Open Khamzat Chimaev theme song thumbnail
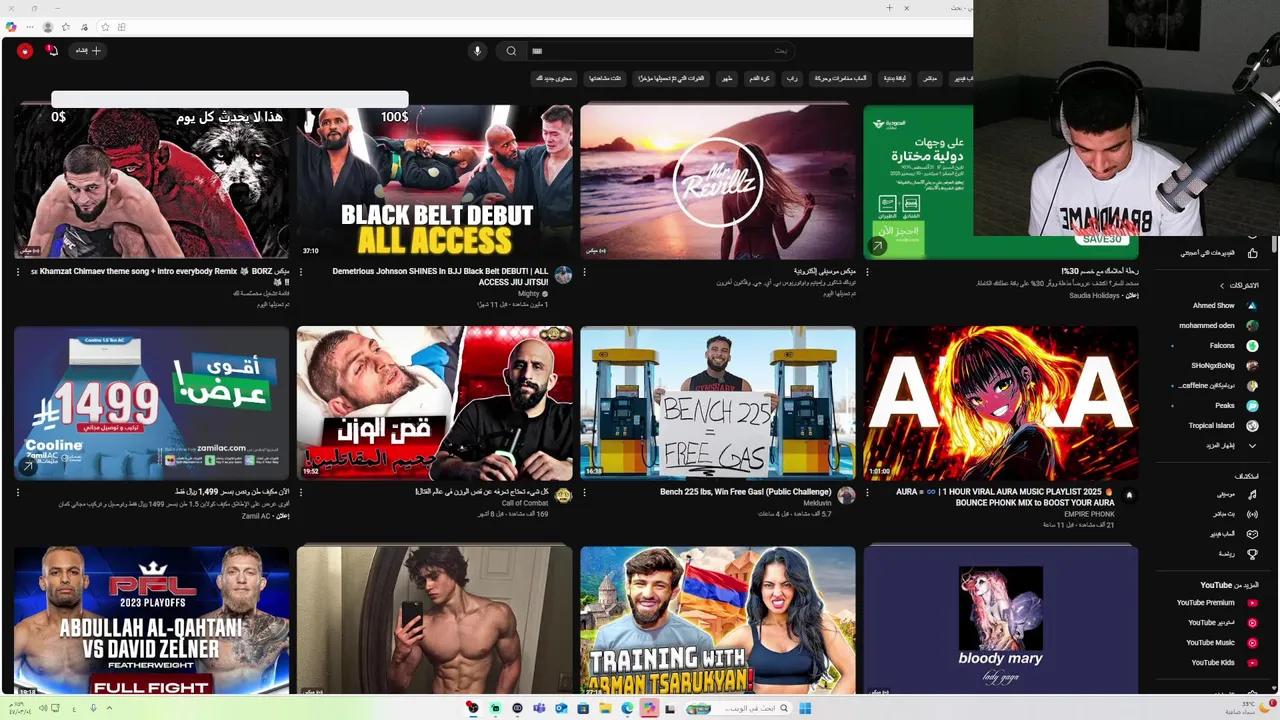 pyautogui.click(x=152, y=182)
